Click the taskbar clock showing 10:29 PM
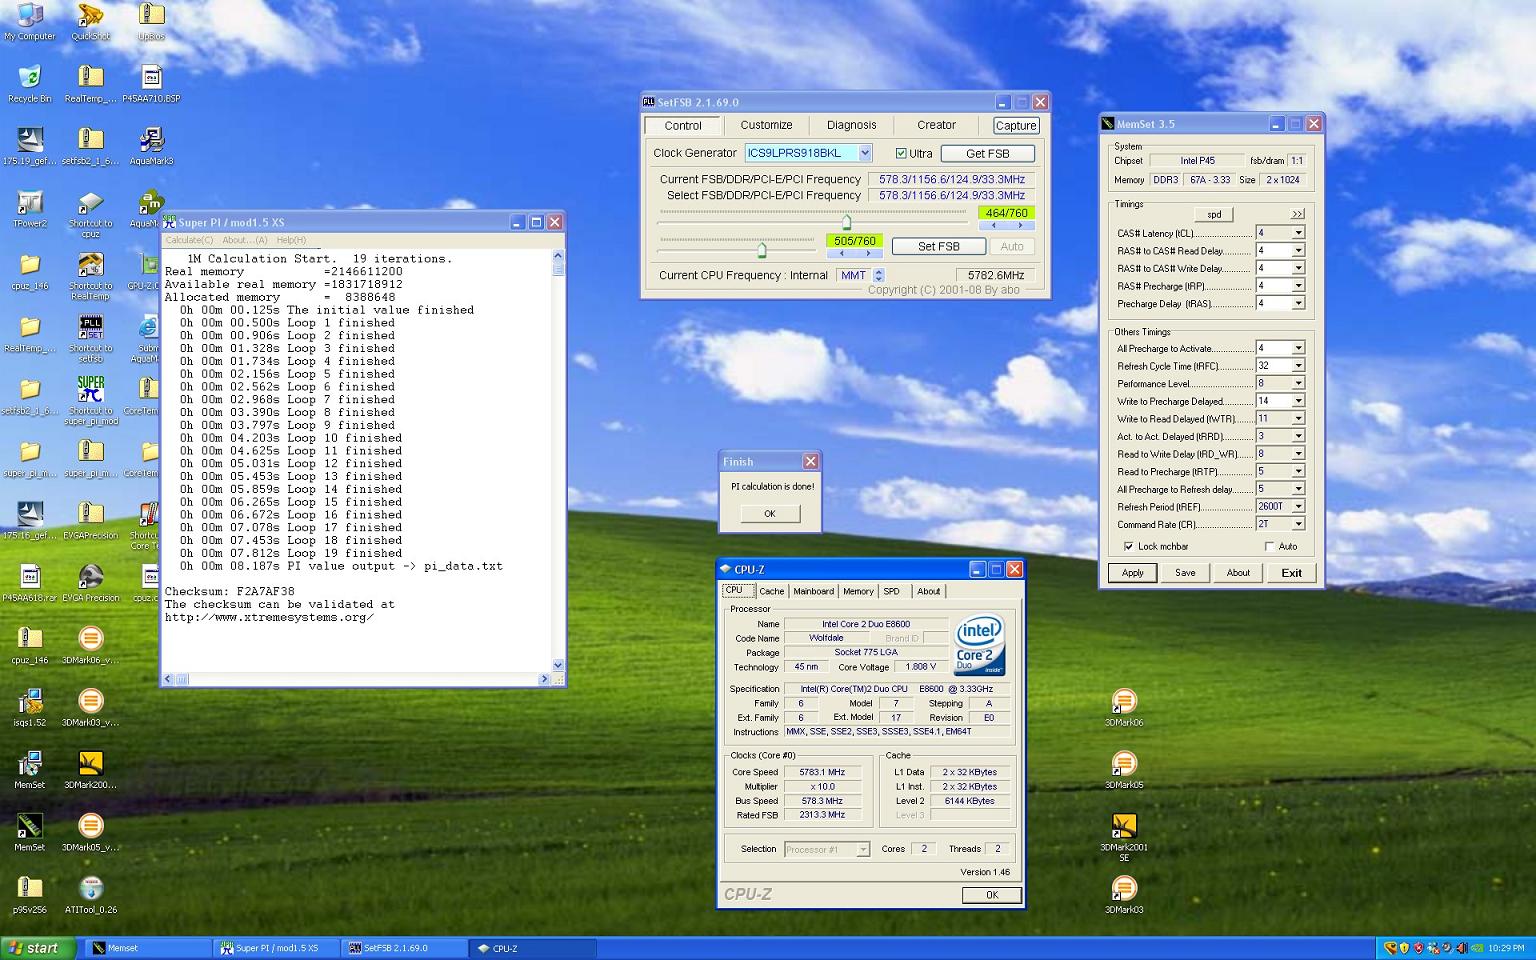This screenshot has height=960, width=1536. click(x=1506, y=948)
